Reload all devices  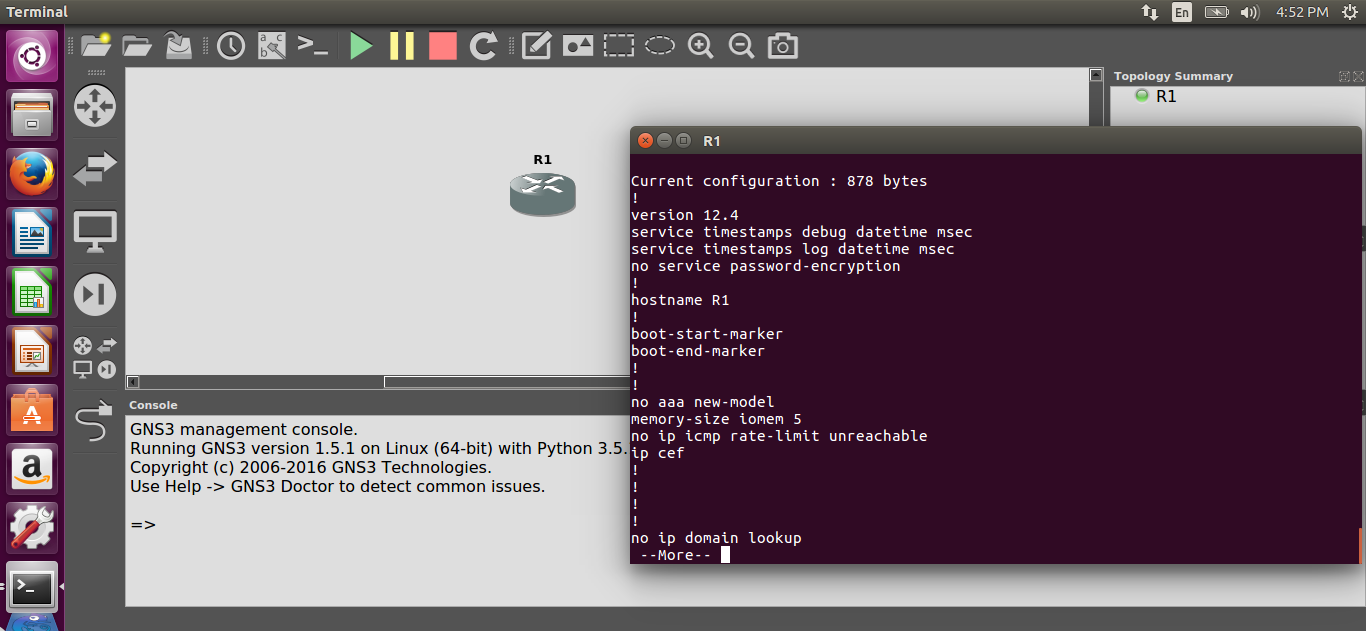[x=483, y=46]
